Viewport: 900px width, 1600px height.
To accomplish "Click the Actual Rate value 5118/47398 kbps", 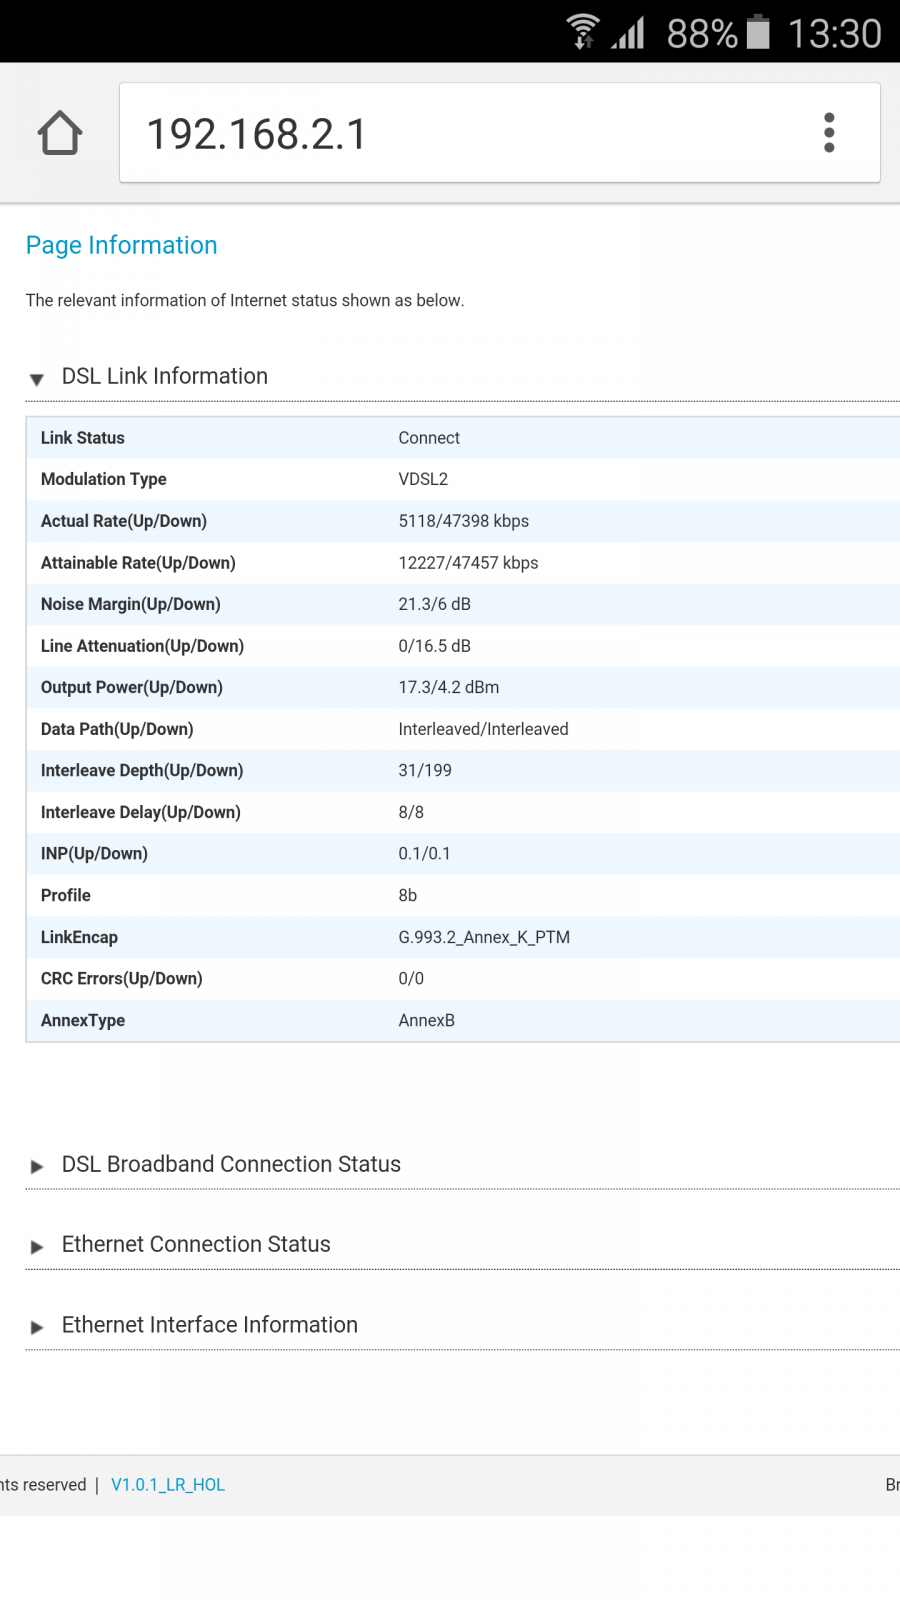I will click(x=463, y=521).
